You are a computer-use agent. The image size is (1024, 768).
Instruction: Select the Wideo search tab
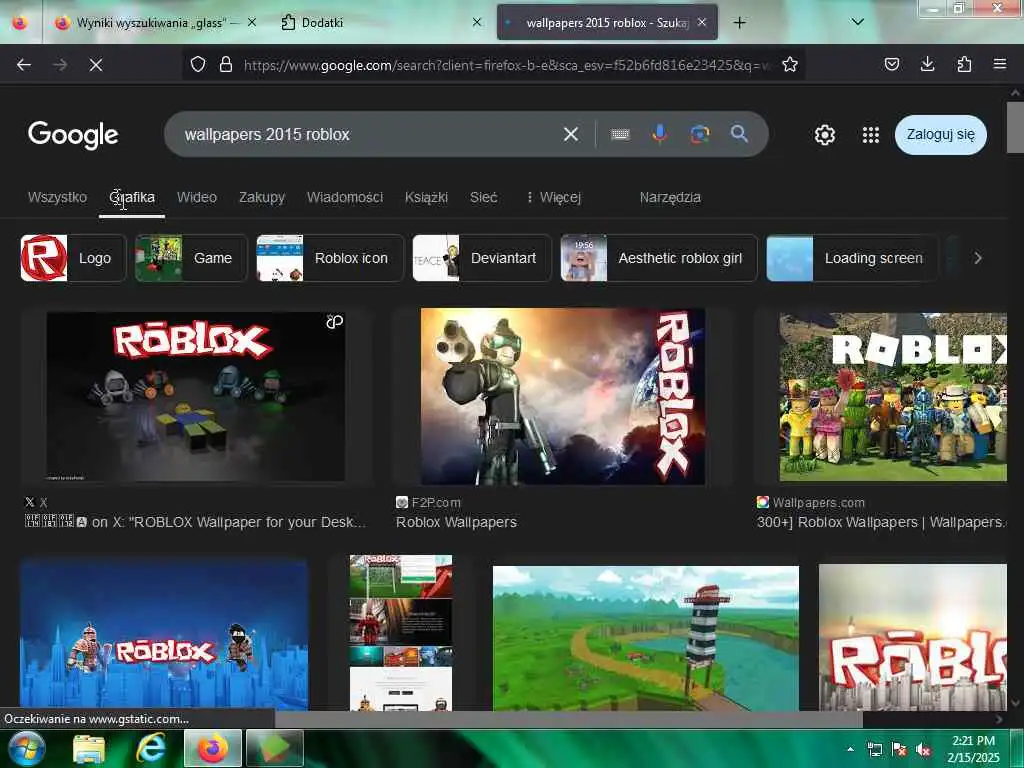[x=197, y=197]
